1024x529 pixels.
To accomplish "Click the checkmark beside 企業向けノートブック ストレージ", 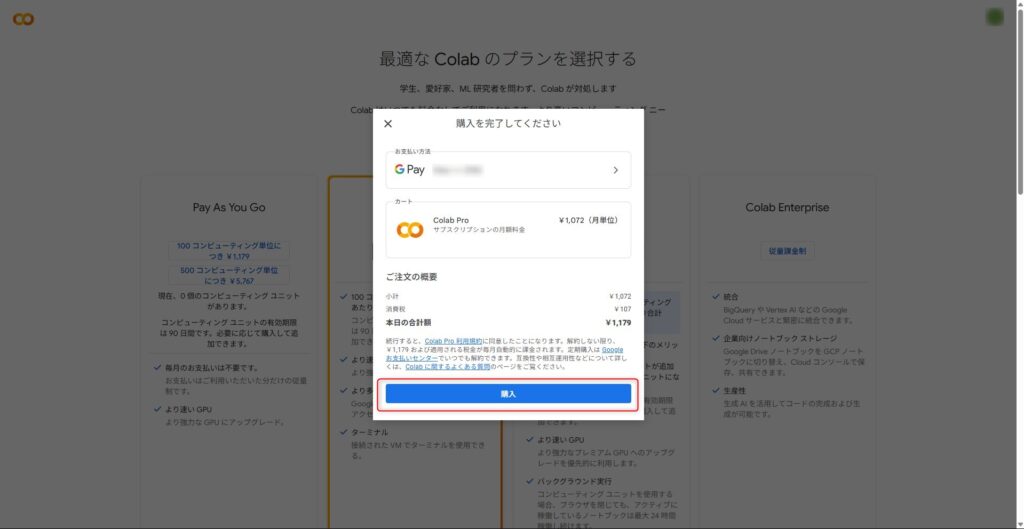I will 716,338.
